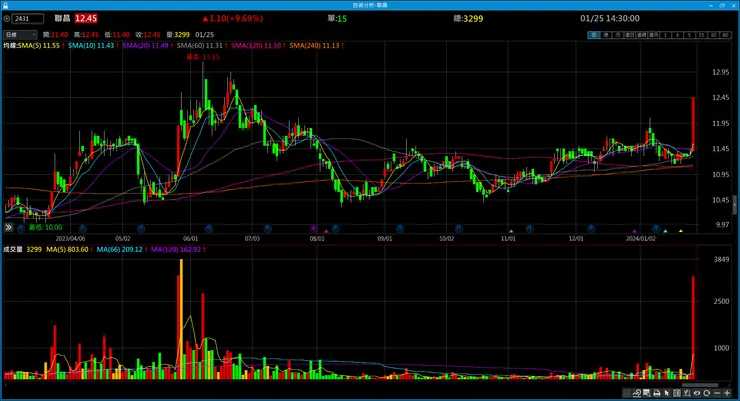
Task: Select the daily (日) period button
Action: pos(594,35)
